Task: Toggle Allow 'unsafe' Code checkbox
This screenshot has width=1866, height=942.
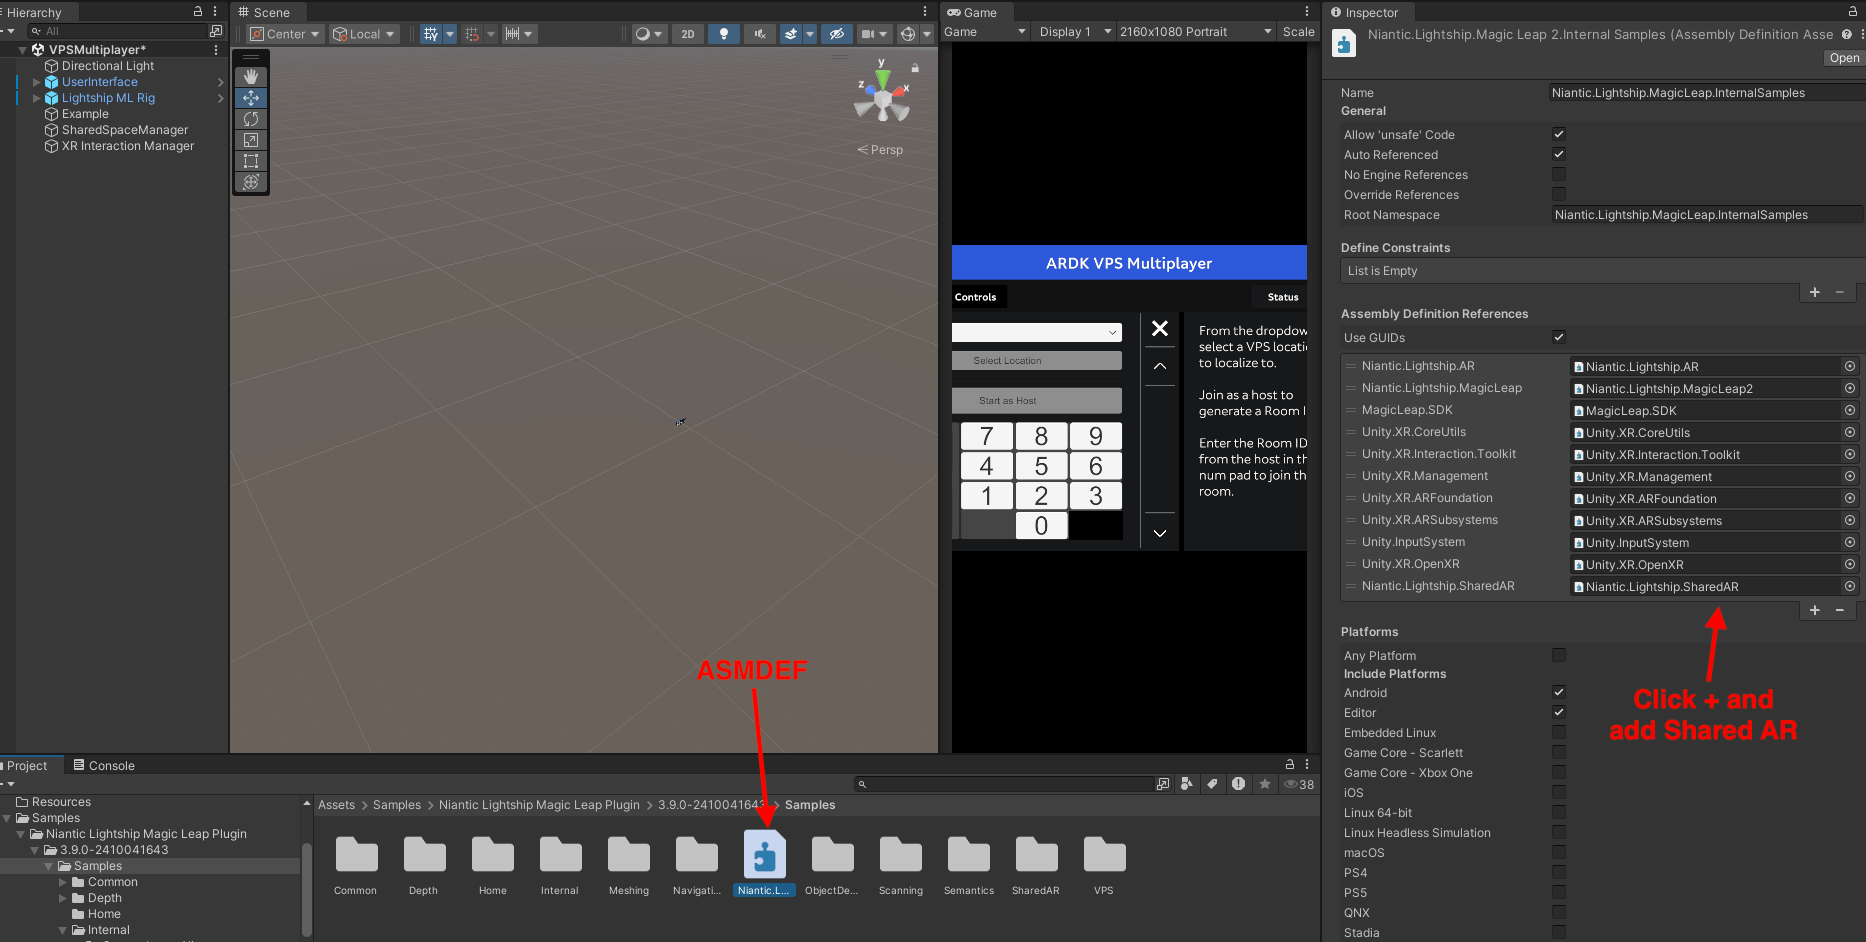Action: [x=1558, y=134]
